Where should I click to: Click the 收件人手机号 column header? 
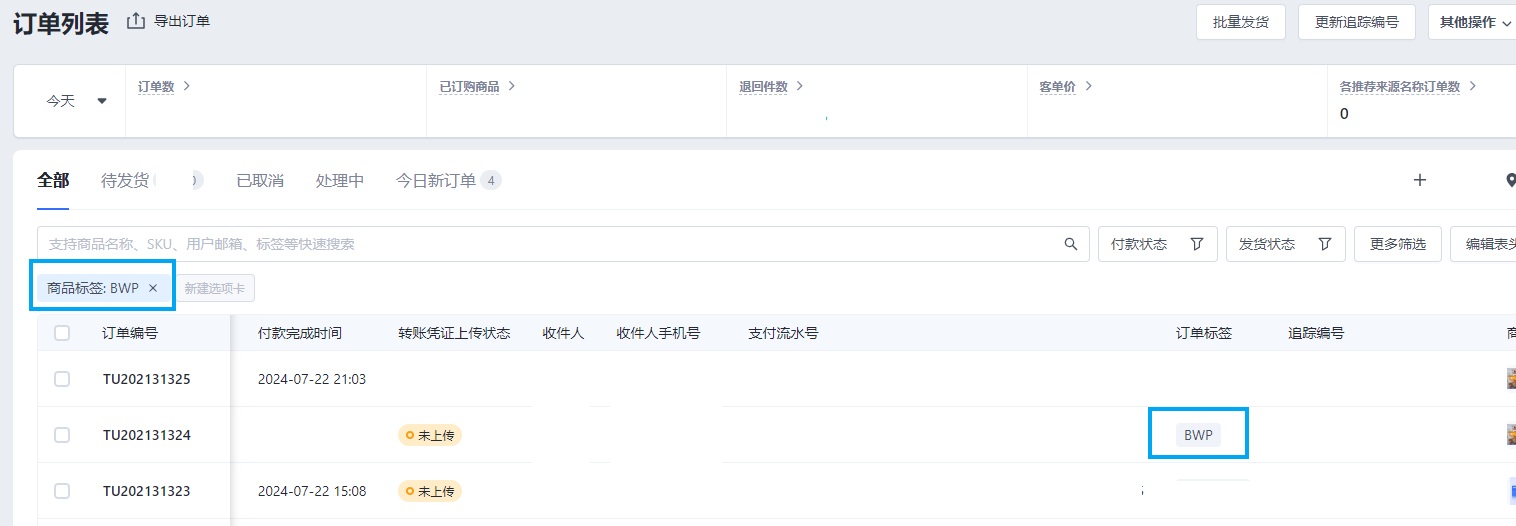pyautogui.click(x=658, y=333)
